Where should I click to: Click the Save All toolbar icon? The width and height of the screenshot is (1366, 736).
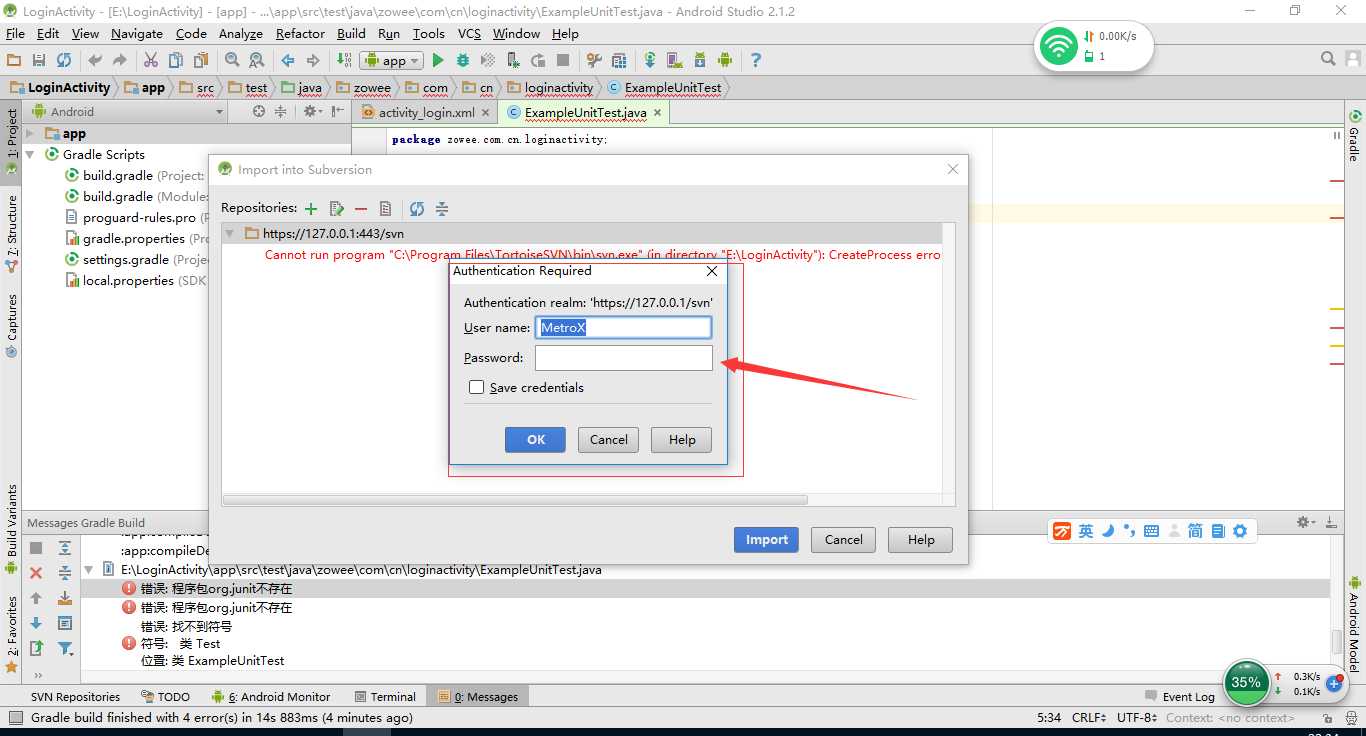click(39, 60)
